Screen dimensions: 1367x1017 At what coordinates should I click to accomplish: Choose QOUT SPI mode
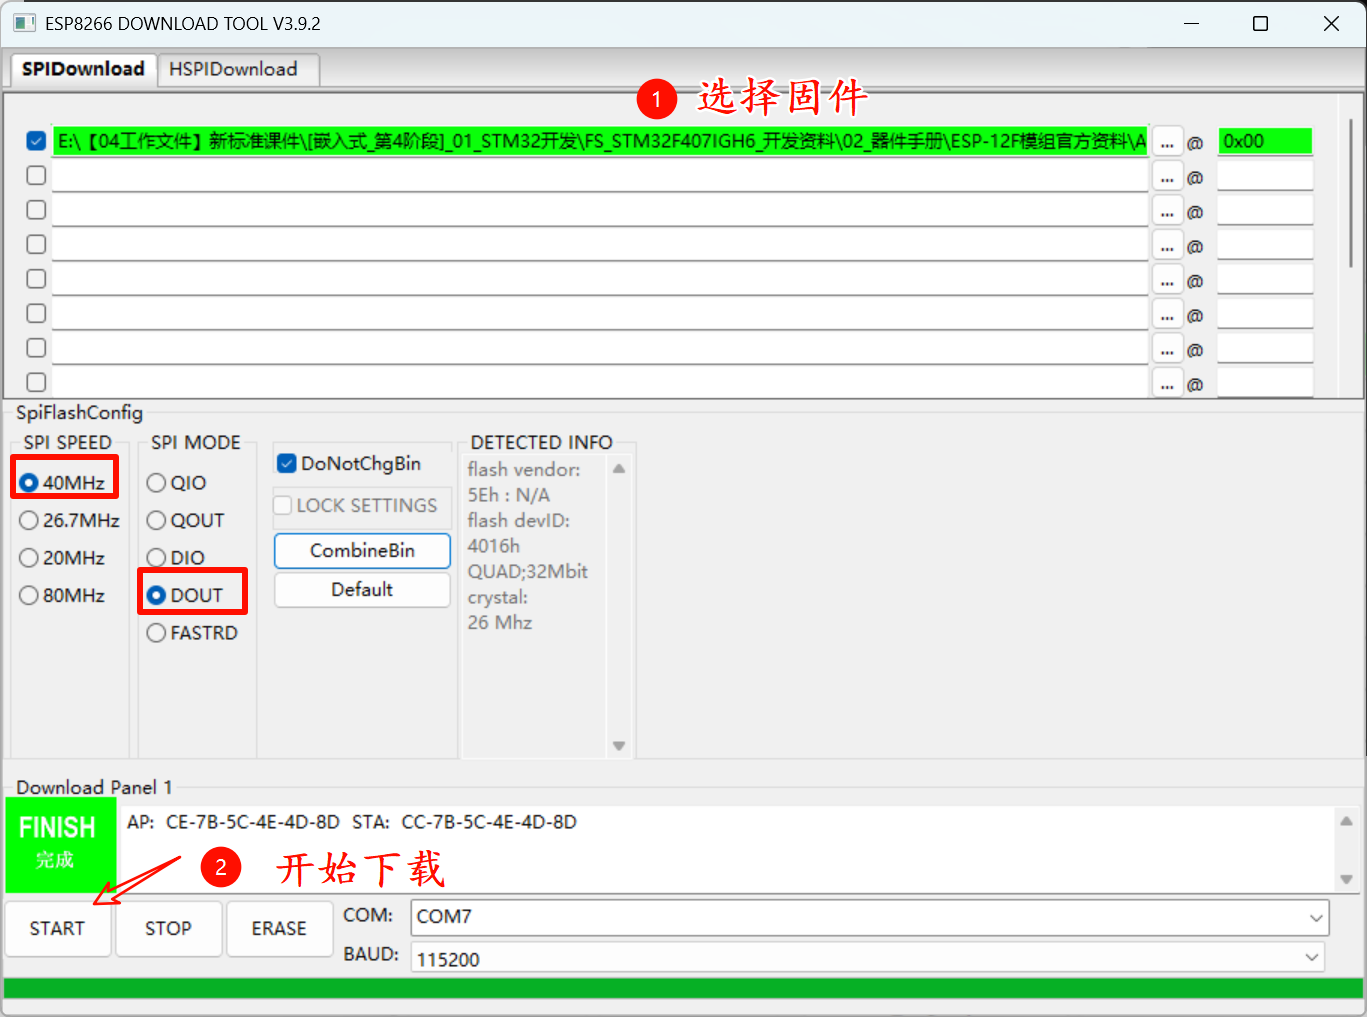(186, 520)
